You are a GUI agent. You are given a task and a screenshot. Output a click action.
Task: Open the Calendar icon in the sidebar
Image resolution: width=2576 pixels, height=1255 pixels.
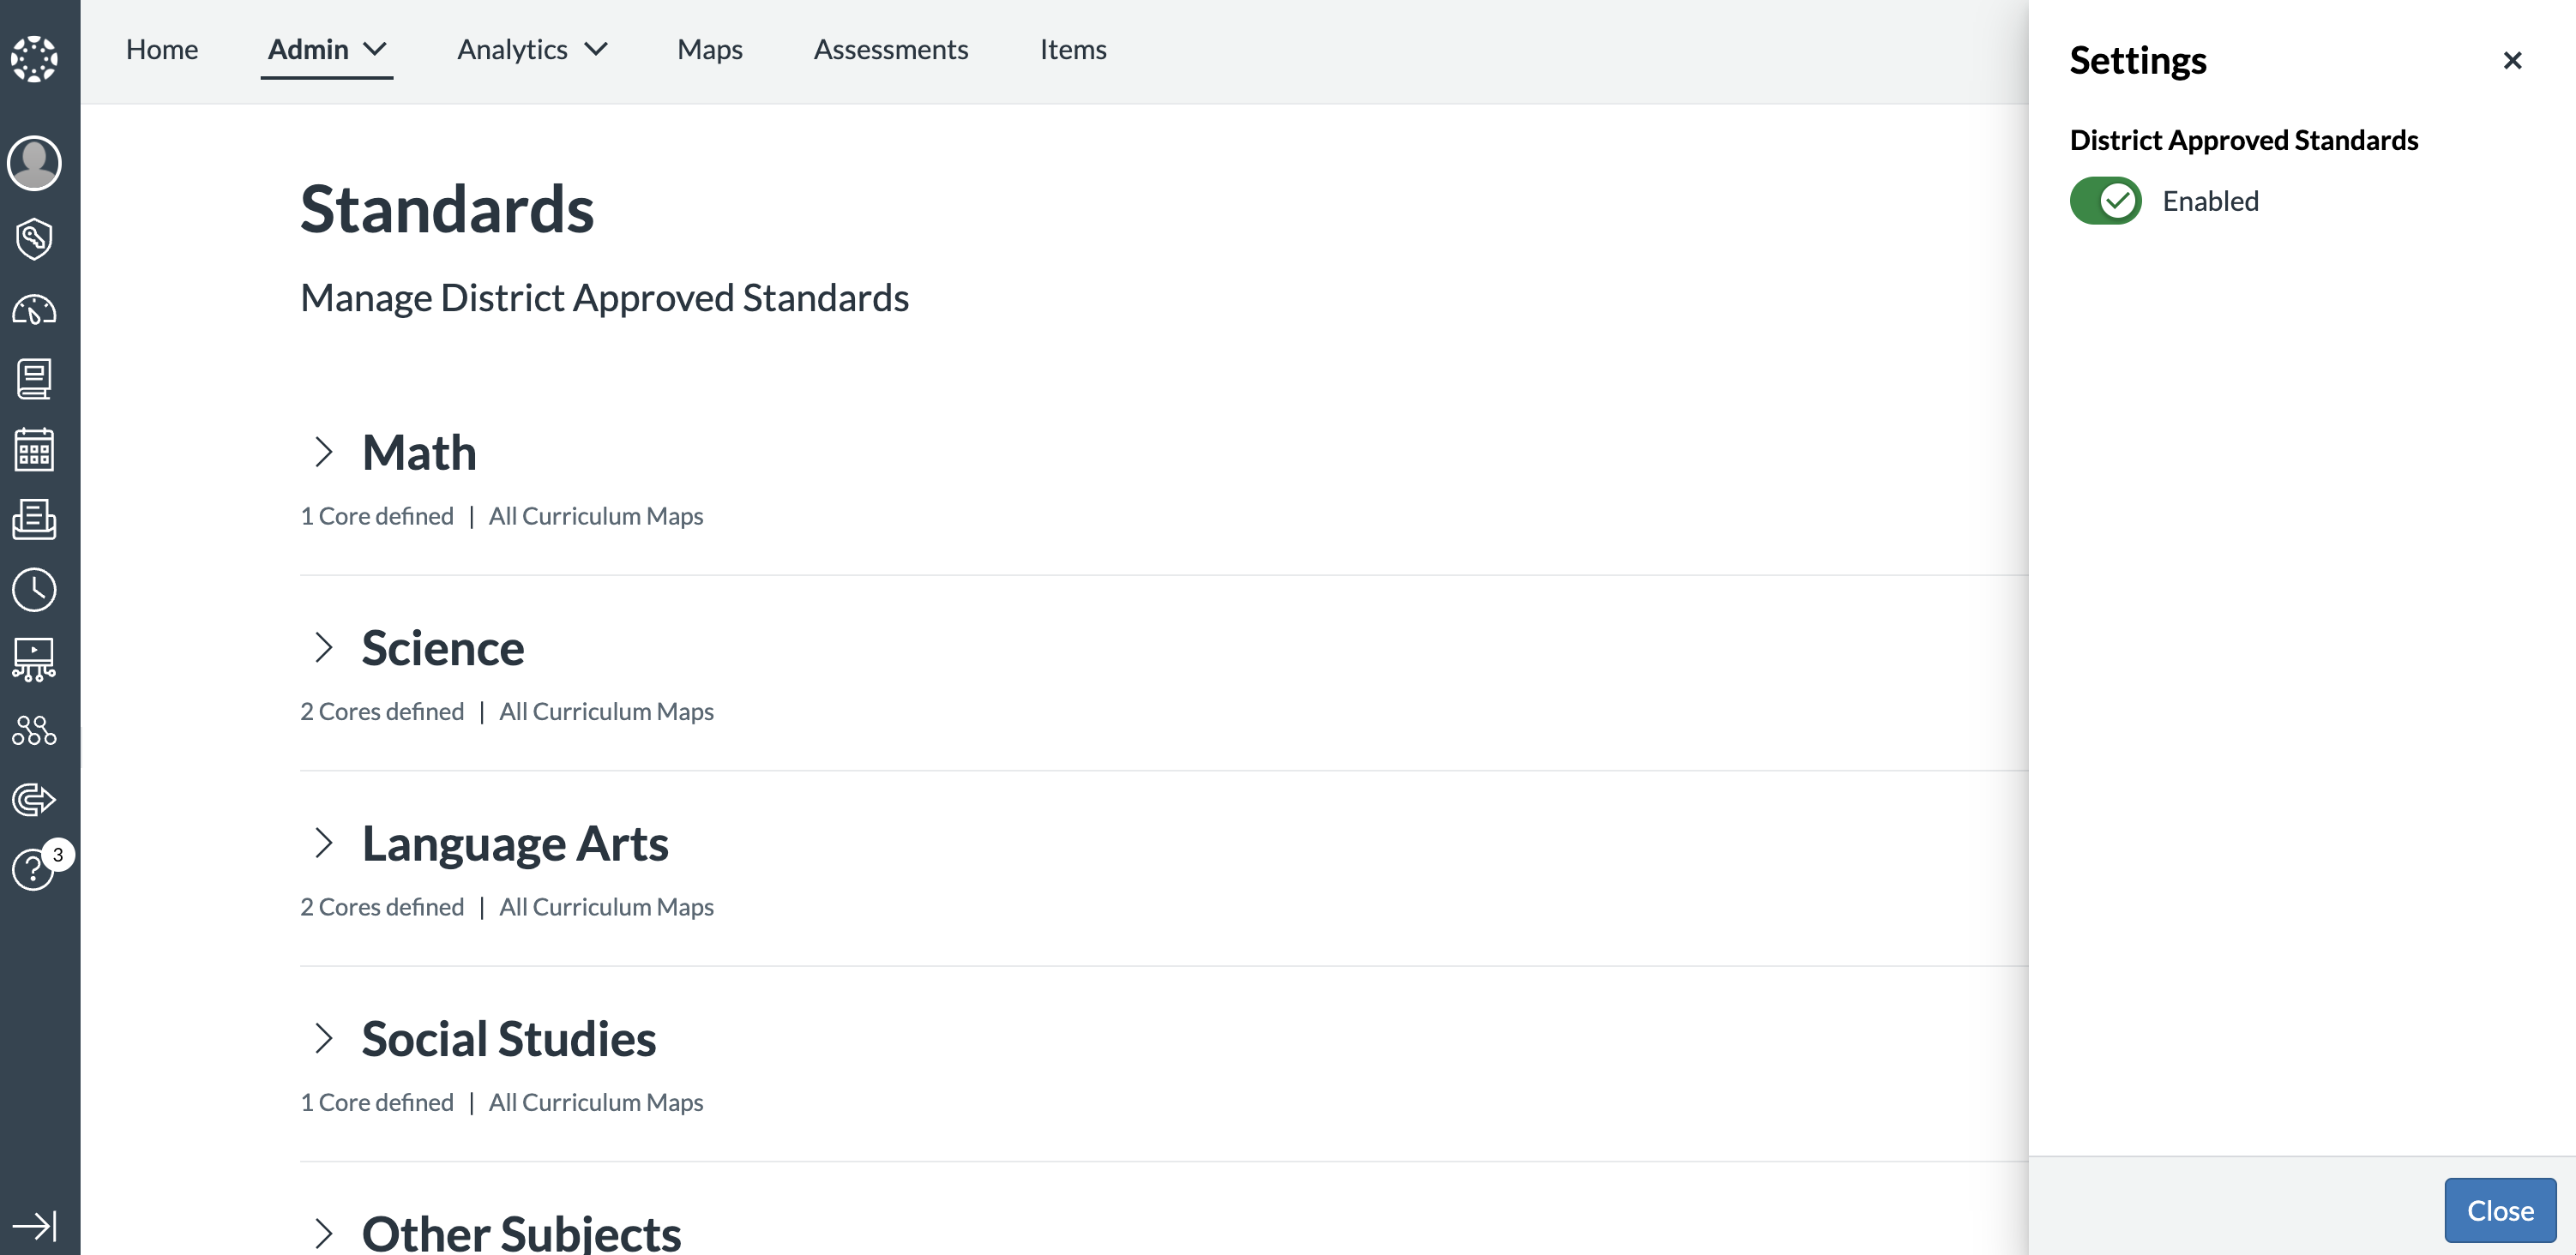click(34, 449)
